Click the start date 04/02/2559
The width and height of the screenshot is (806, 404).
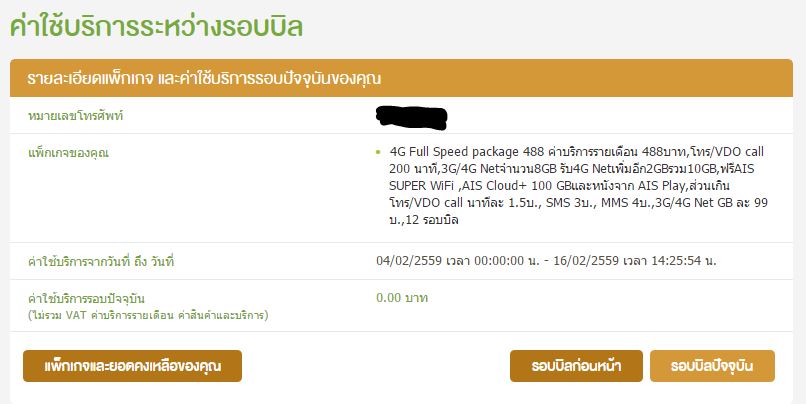click(x=409, y=261)
